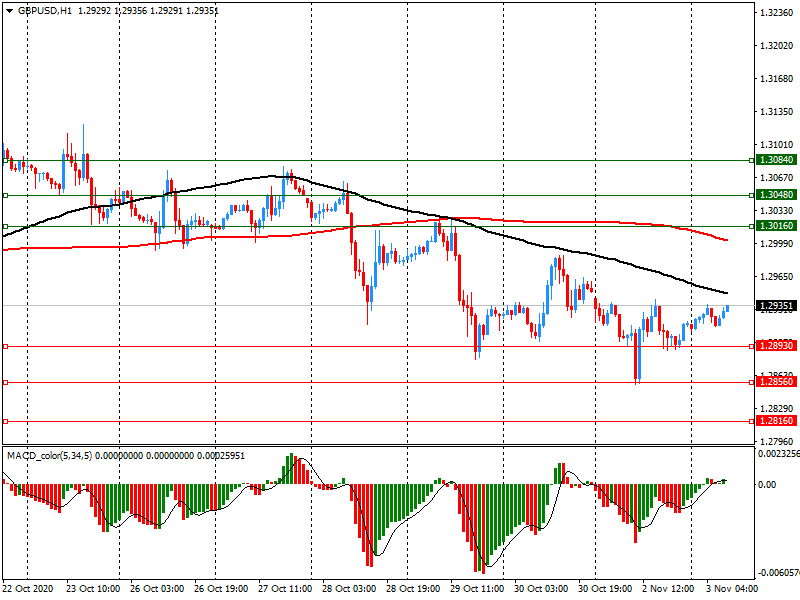Click the 26 Oct 03:00 time label

157,589
